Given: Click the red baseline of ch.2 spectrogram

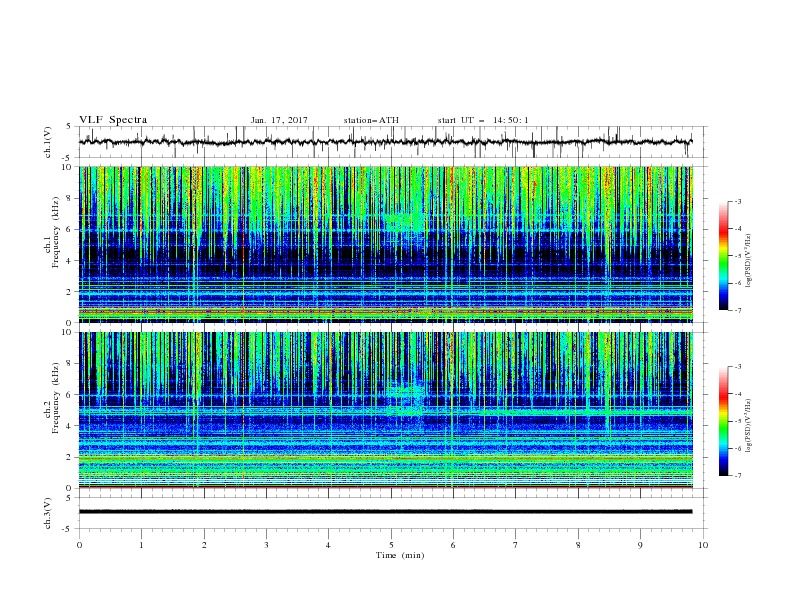Looking at the screenshot, I should tap(385, 487).
